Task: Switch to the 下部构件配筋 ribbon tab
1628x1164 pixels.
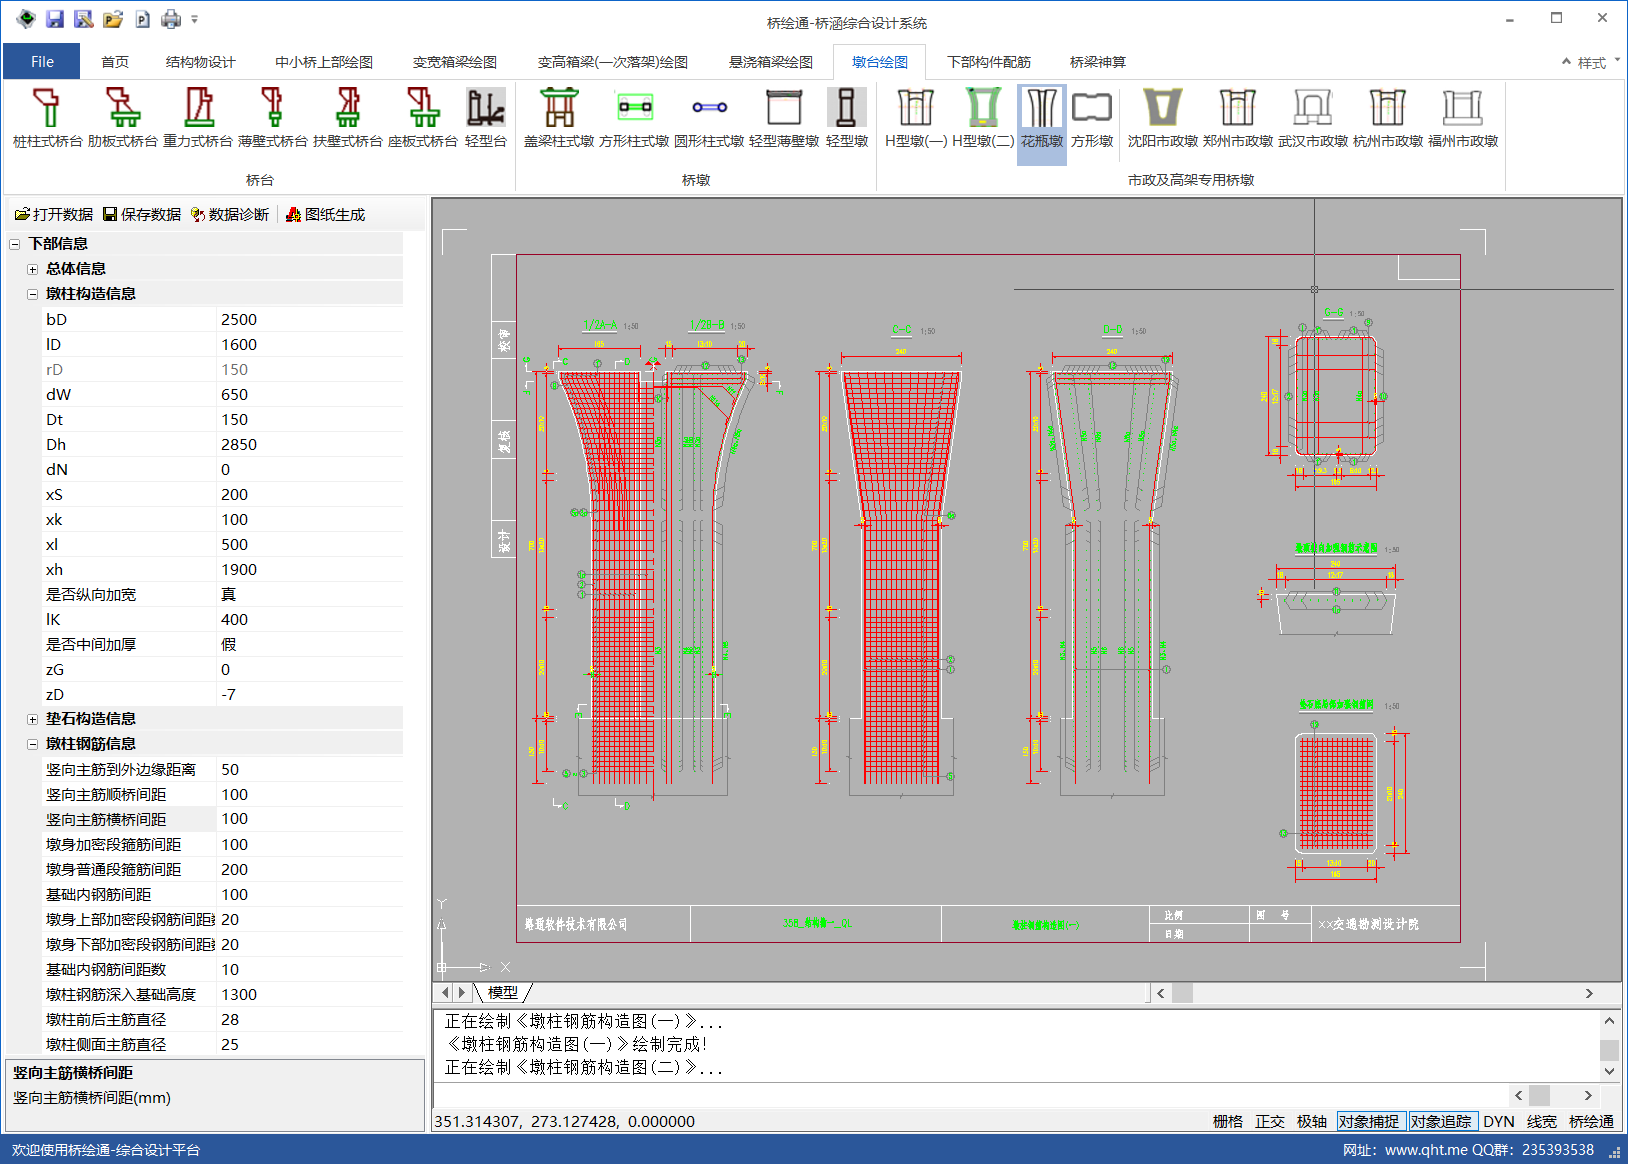Action: click(988, 62)
